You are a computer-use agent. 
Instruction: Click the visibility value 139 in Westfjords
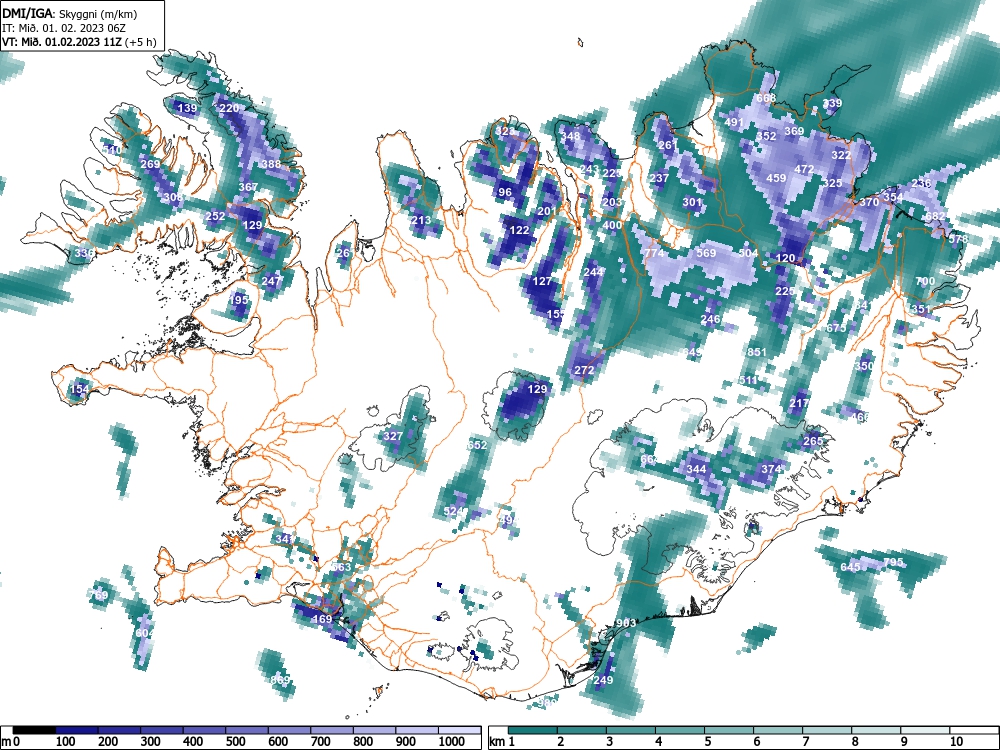pyautogui.click(x=187, y=108)
